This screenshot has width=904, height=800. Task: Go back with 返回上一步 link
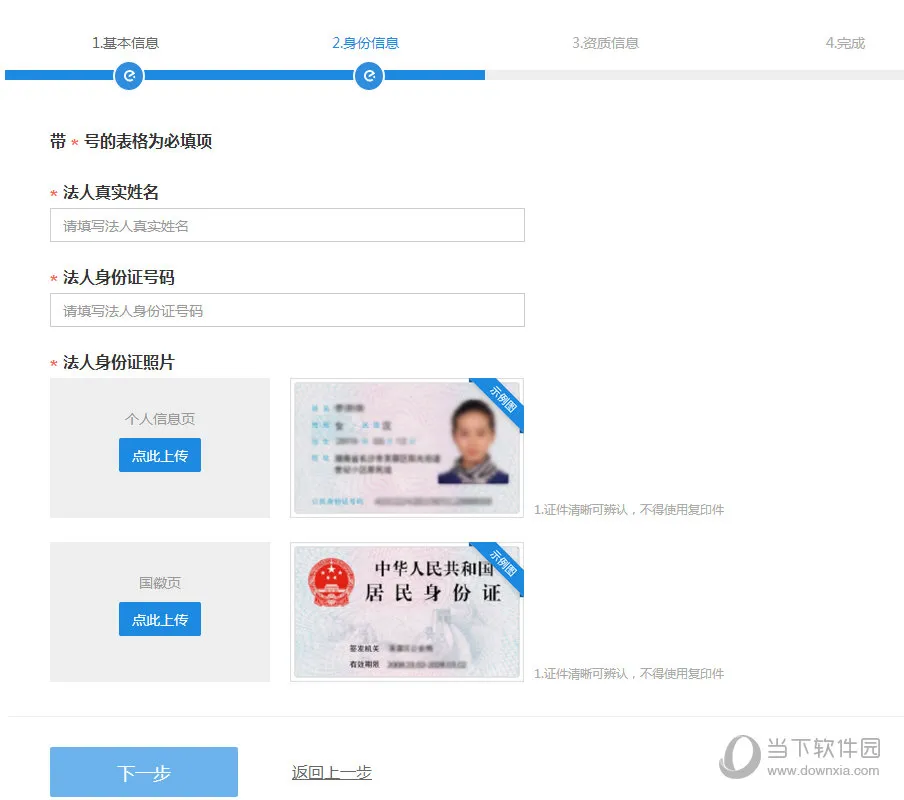click(x=332, y=772)
